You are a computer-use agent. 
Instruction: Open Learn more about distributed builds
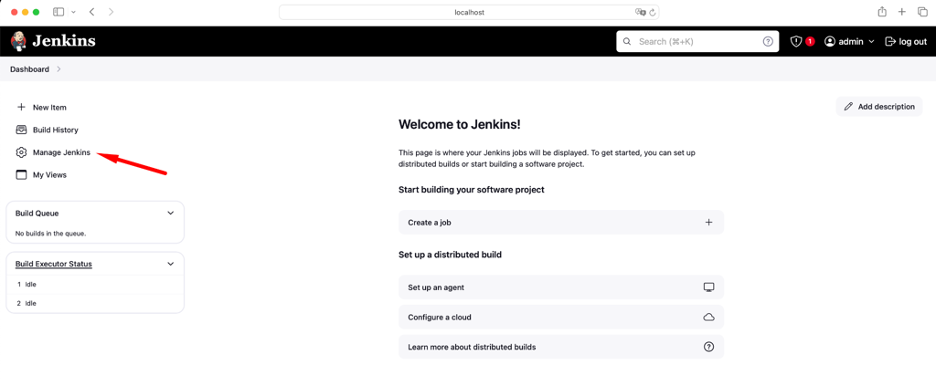(x=561, y=347)
